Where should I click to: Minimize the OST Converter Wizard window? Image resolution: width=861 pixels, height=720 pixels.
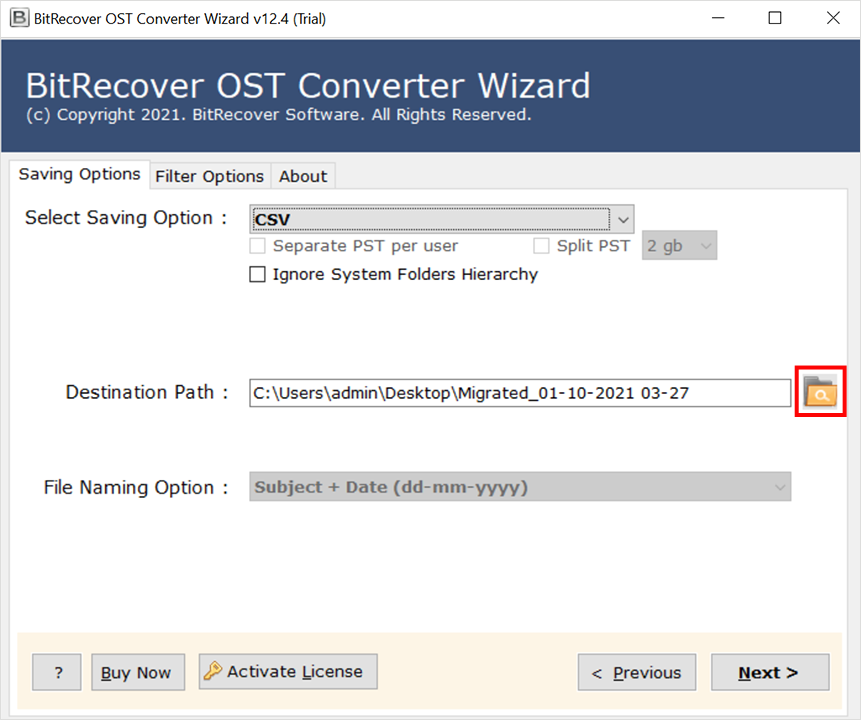[718, 18]
